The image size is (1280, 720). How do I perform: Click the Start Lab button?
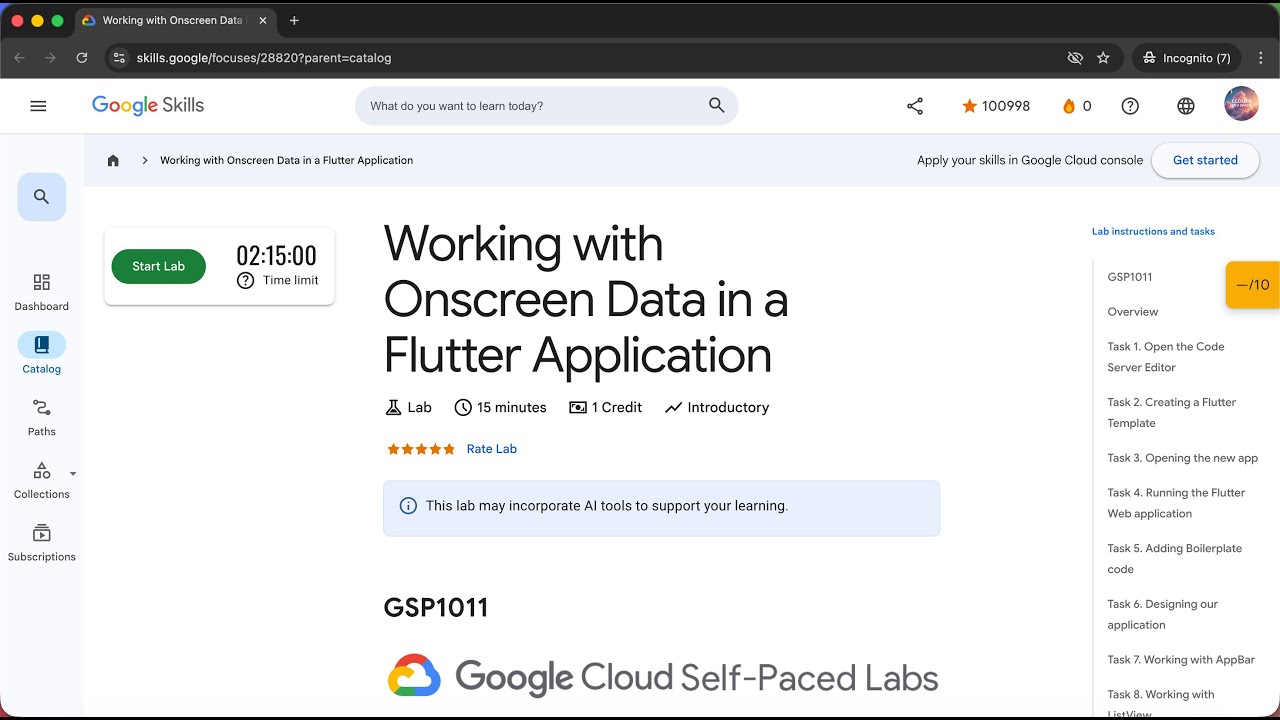(x=158, y=266)
